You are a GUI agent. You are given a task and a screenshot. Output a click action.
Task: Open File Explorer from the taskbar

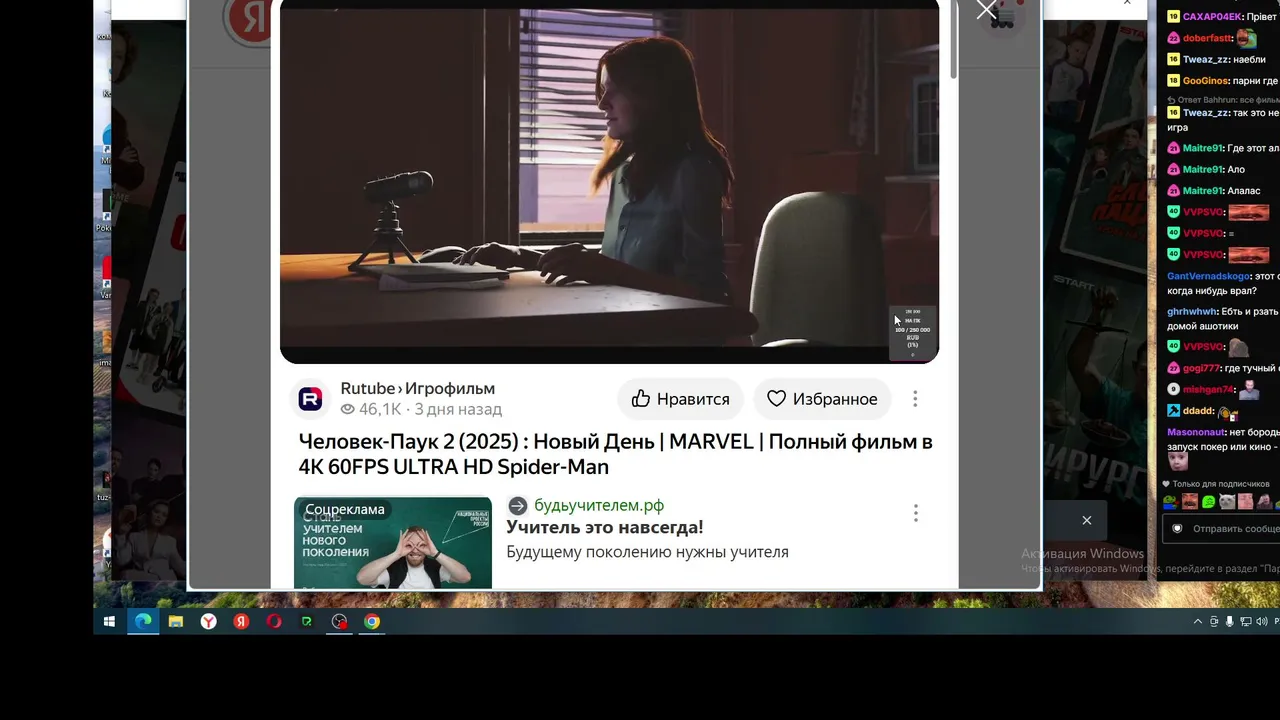click(176, 621)
